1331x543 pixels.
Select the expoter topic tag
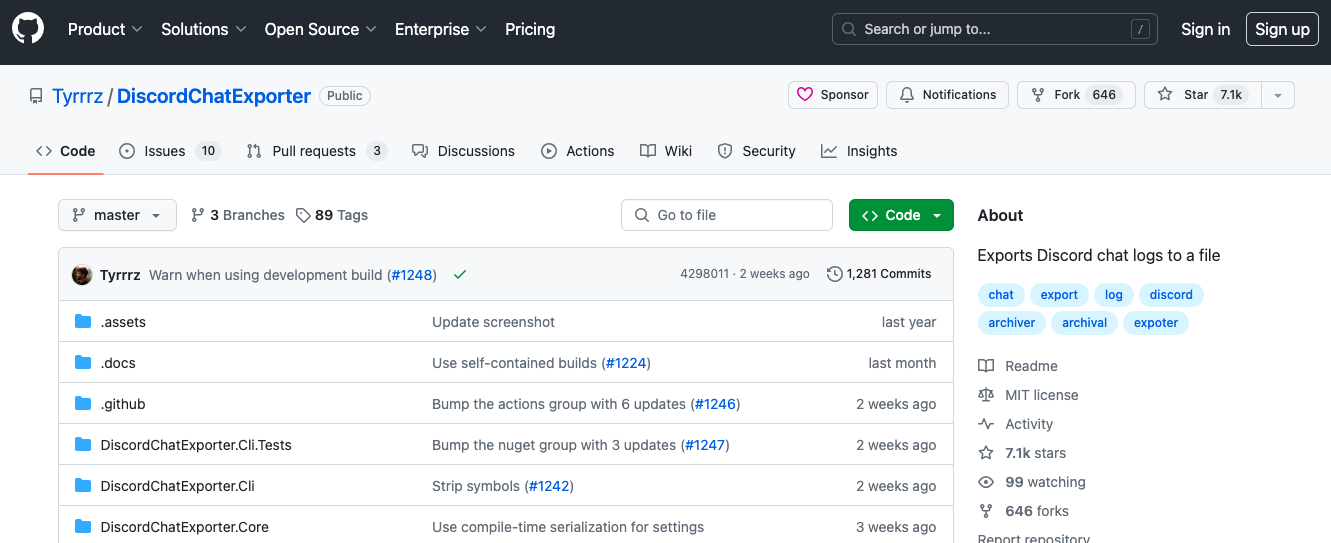pos(1156,323)
